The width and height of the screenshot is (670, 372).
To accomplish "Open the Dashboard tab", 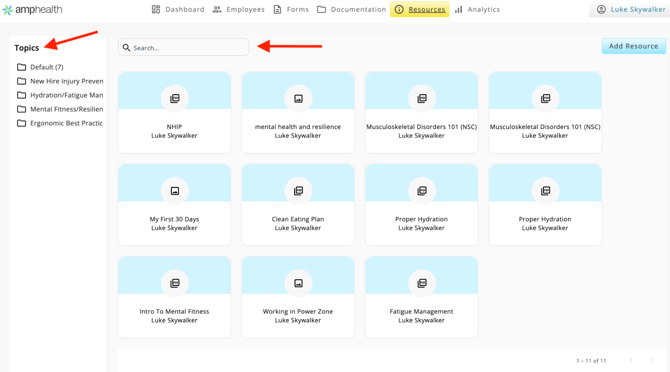I will (x=178, y=9).
